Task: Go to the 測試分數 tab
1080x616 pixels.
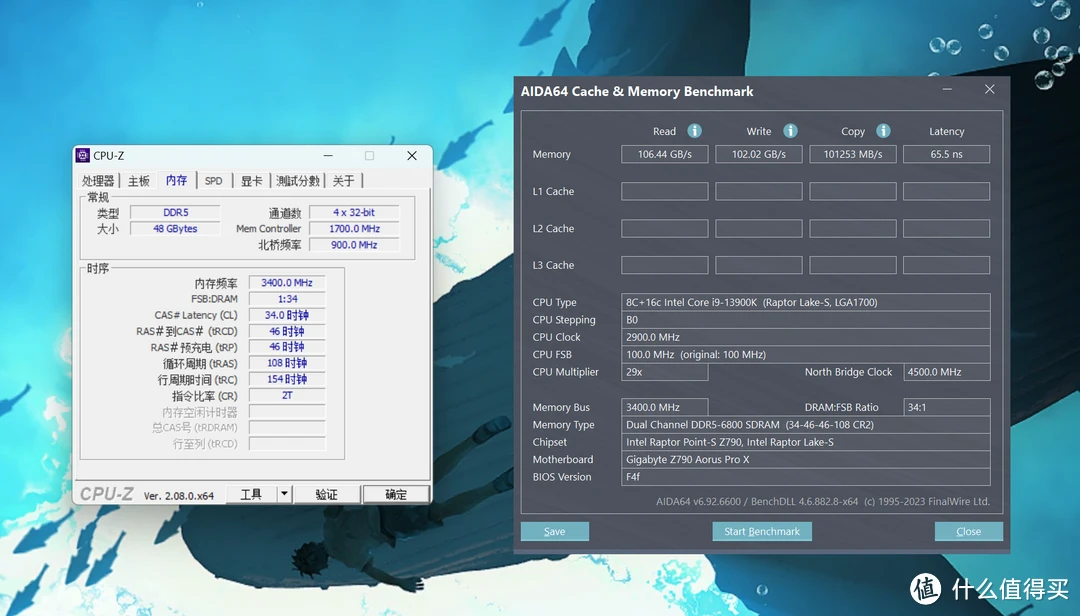Action: [298, 181]
